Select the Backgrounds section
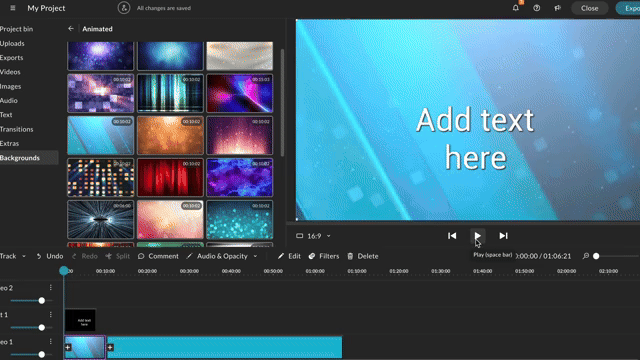The height and width of the screenshot is (360, 640). pyautogui.click(x=29, y=158)
